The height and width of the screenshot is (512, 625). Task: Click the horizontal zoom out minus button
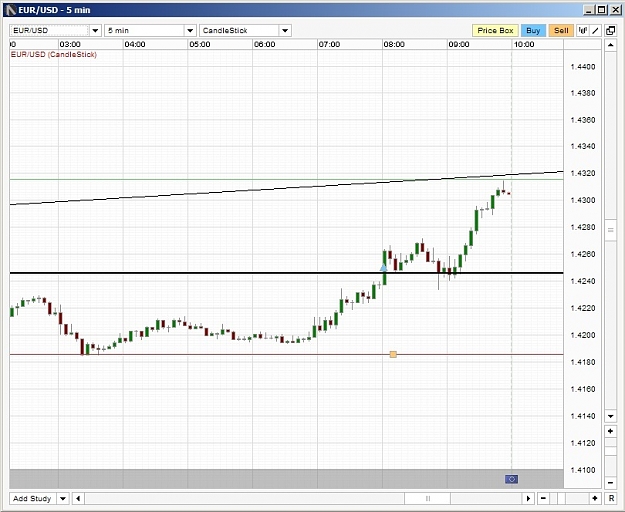(543, 498)
